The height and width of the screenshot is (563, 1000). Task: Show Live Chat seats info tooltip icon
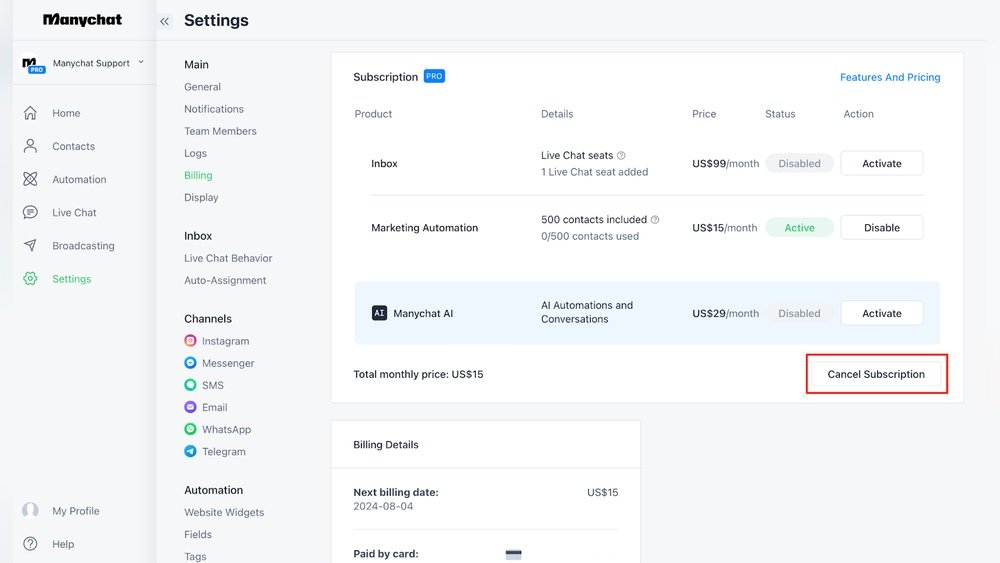pos(621,156)
